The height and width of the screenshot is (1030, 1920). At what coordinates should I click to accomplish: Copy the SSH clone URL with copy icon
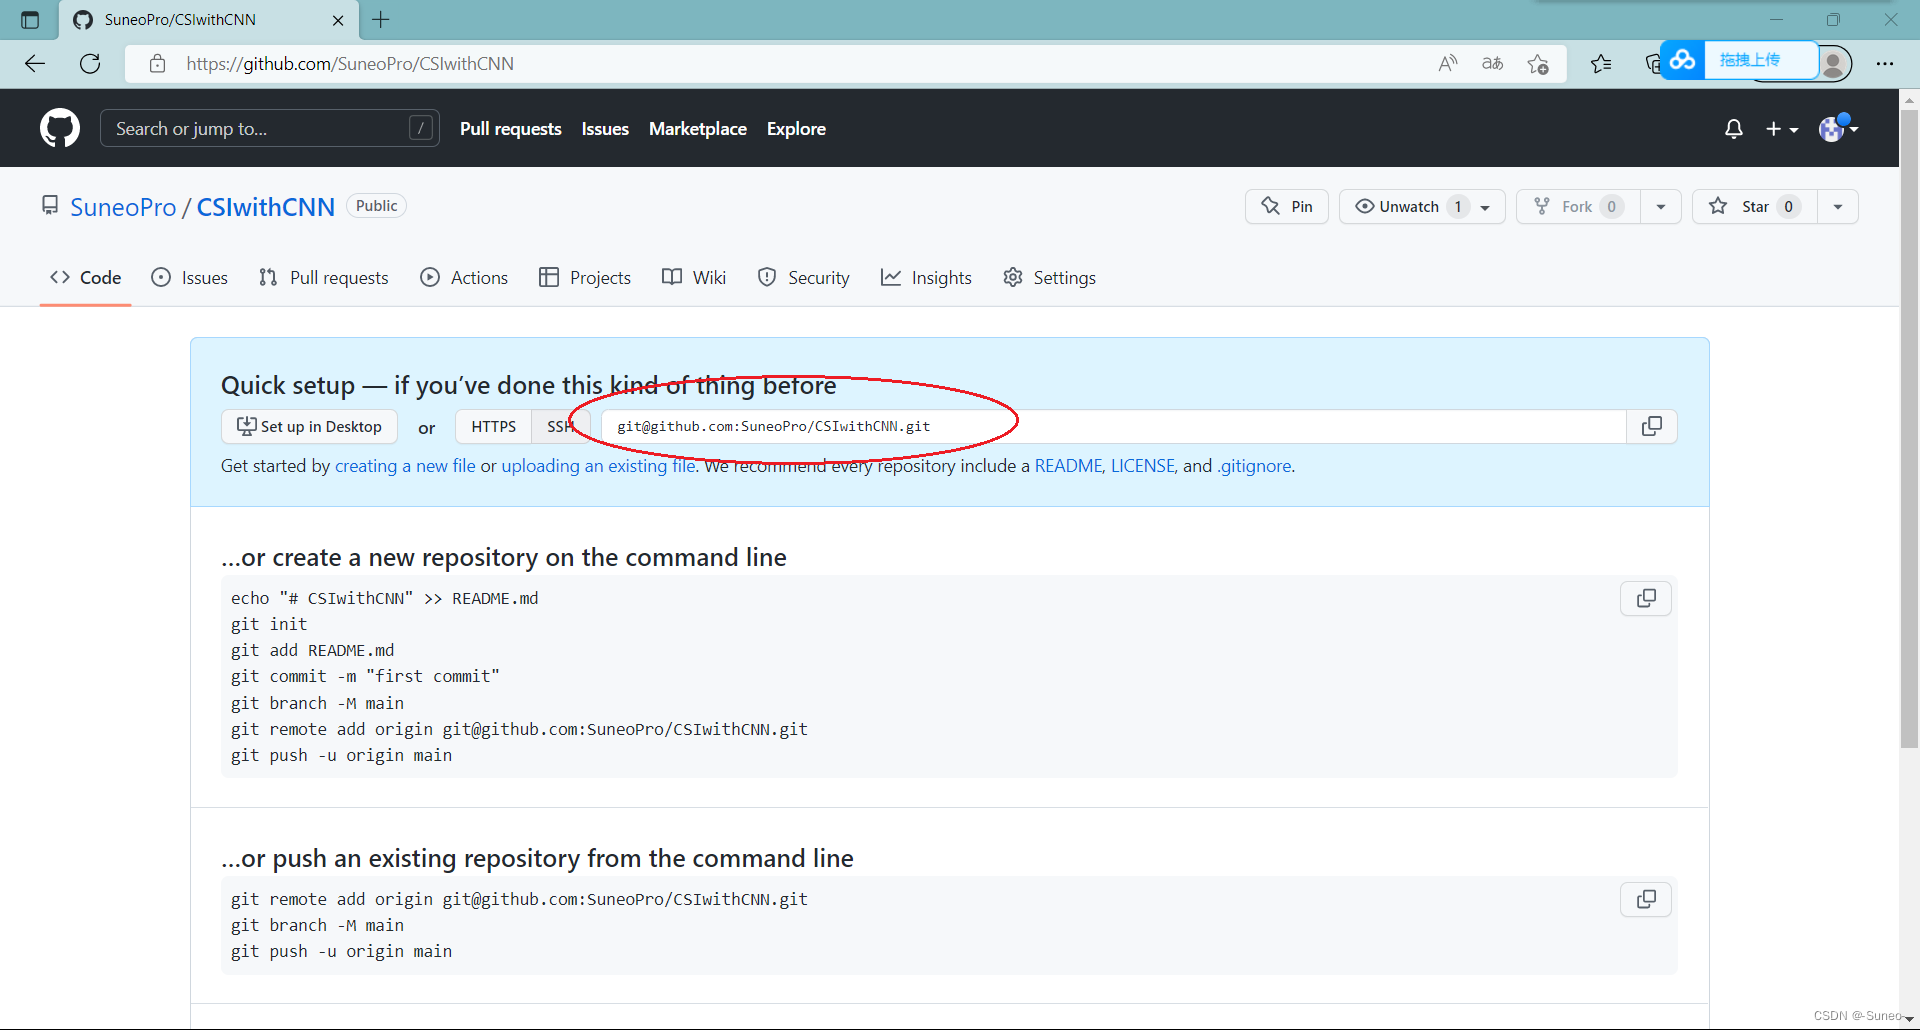[x=1652, y=426]
